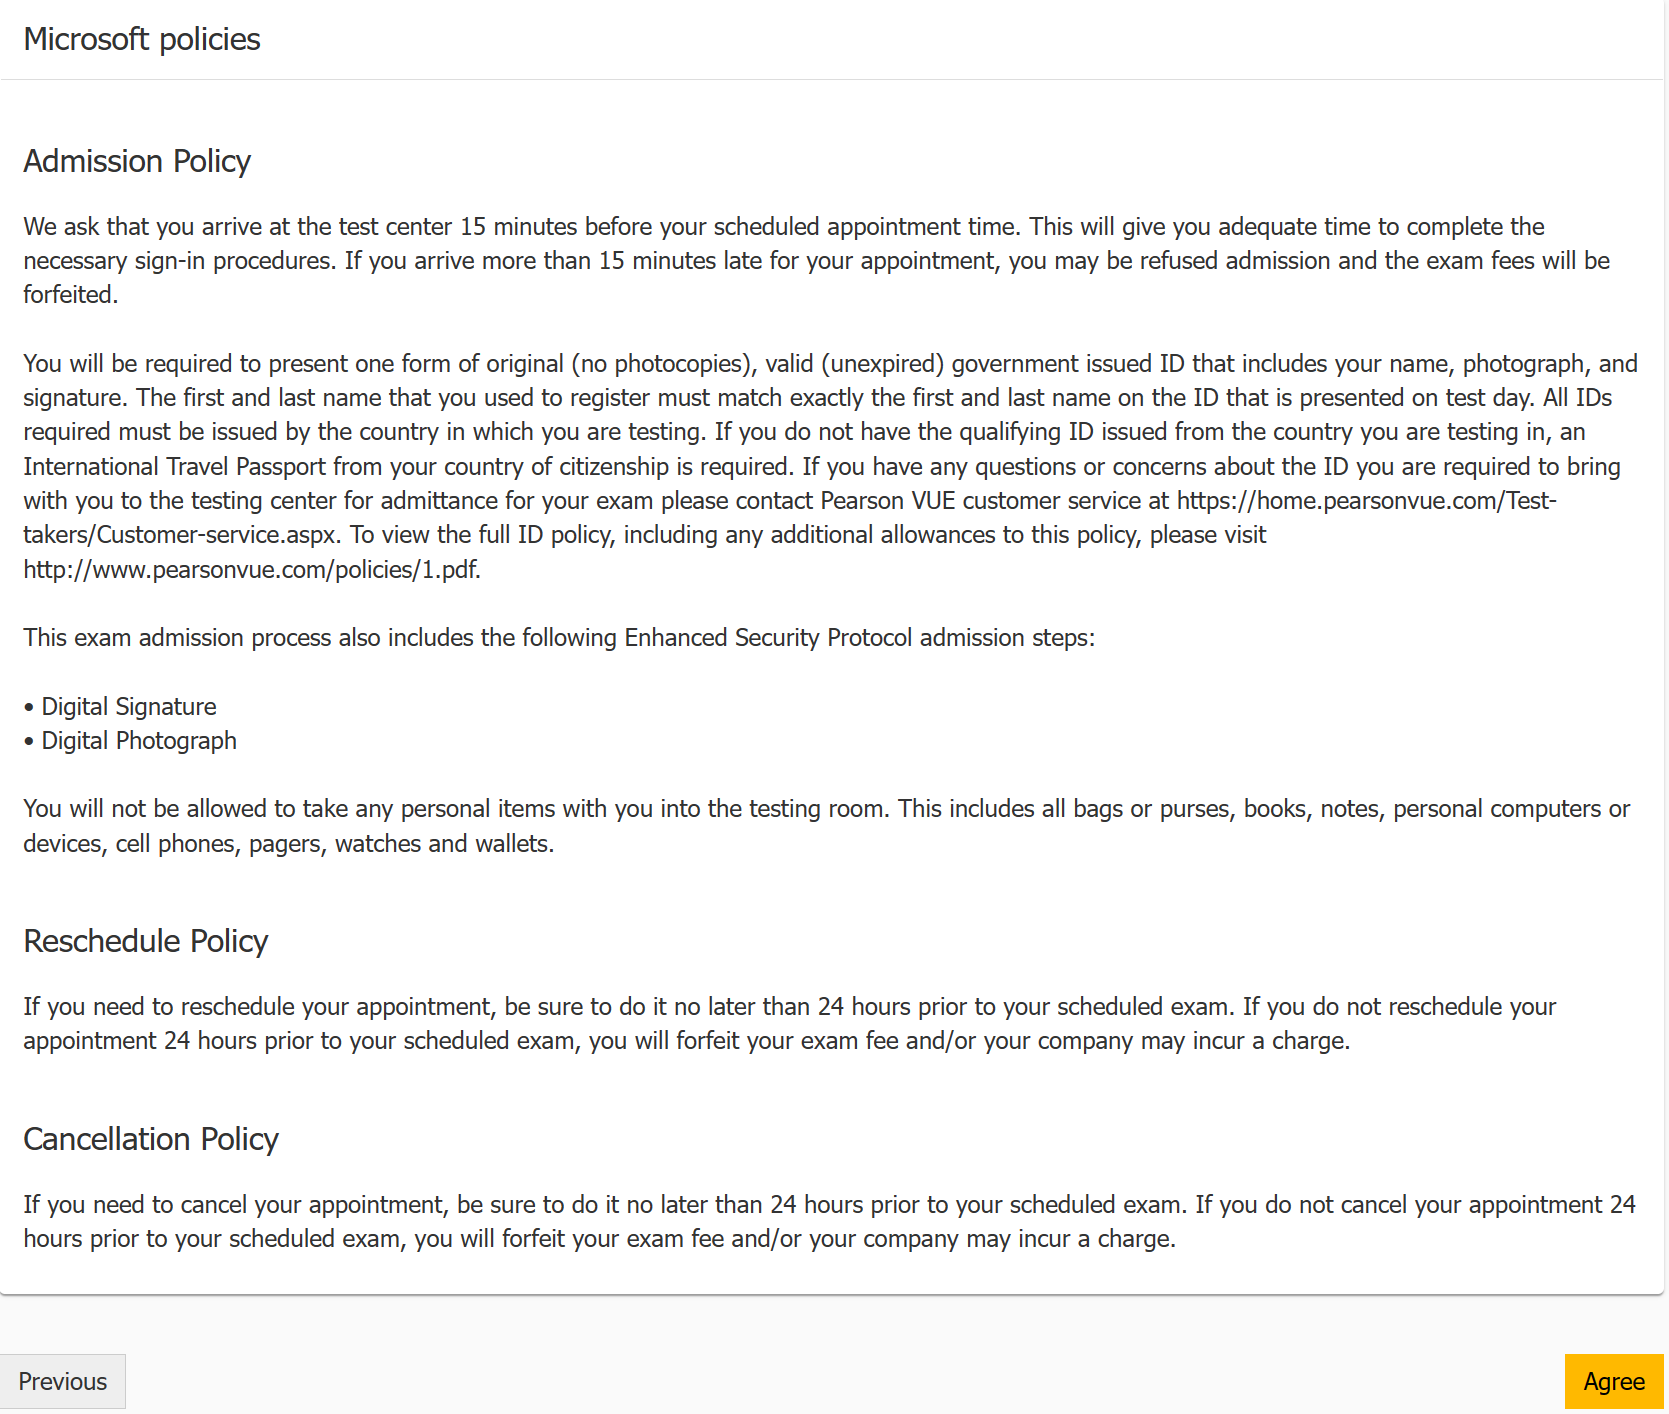Click the Digital Photograph bullet item
The height and width of the screenshot is (1414, 1669).
coord(139,740)
